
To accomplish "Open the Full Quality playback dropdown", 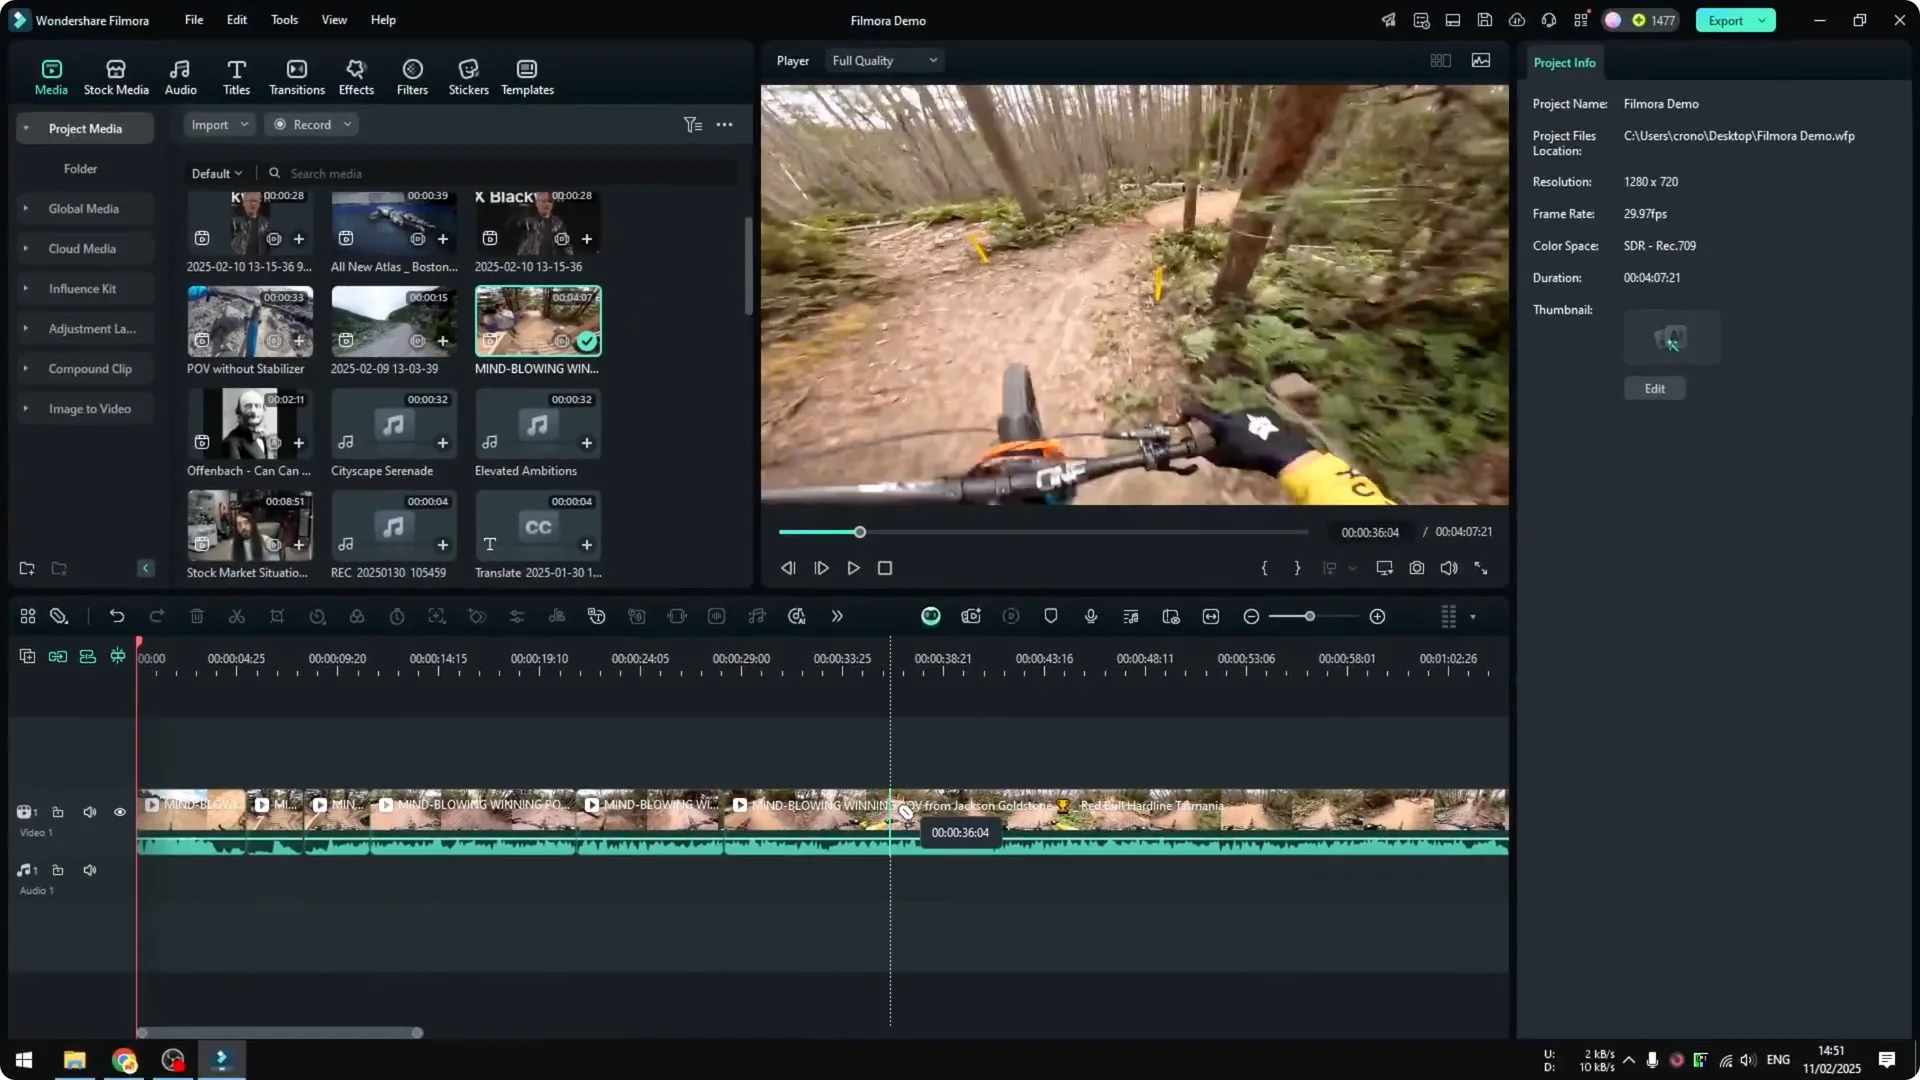I will pos(883,60).
